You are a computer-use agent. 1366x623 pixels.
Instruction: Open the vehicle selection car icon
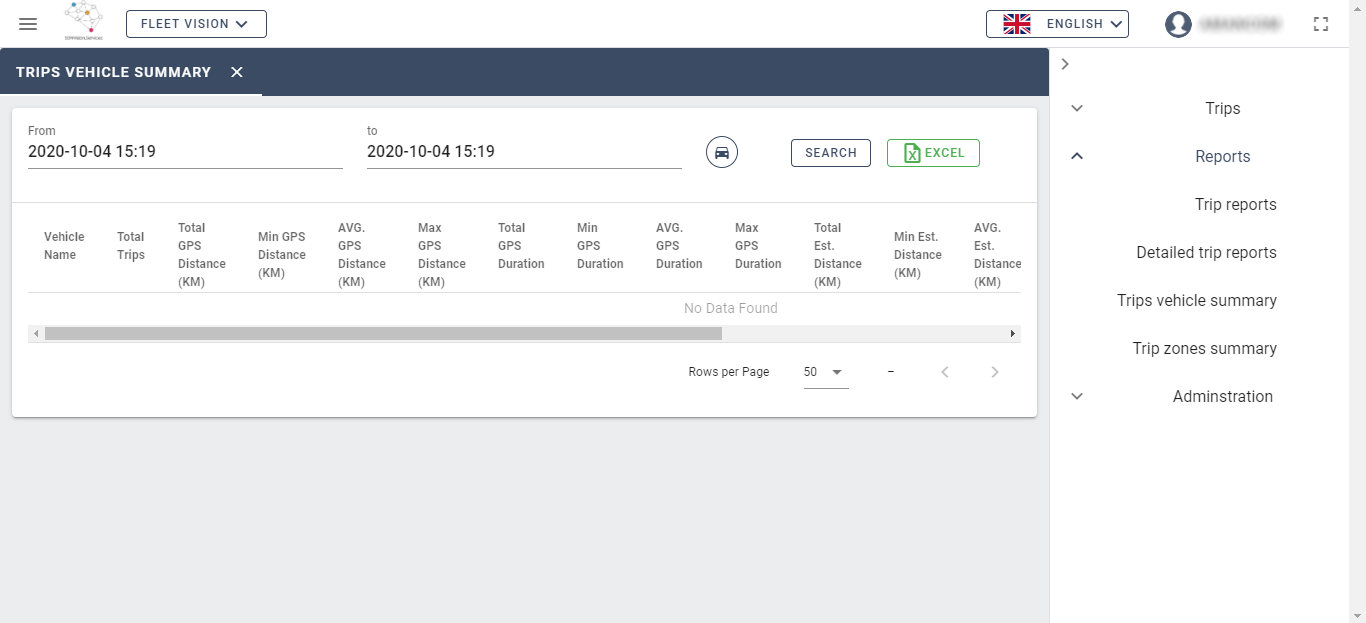[722, 152]
